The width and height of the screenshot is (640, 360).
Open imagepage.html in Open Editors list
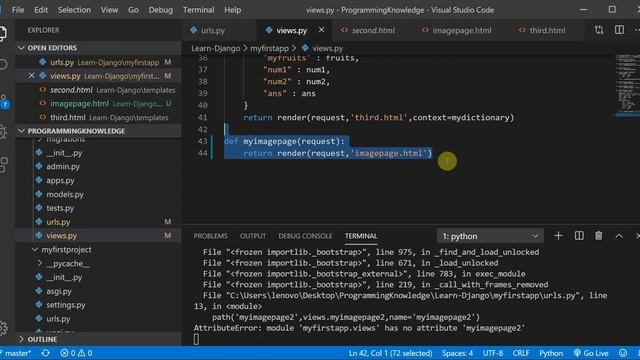tap(99, 104)
